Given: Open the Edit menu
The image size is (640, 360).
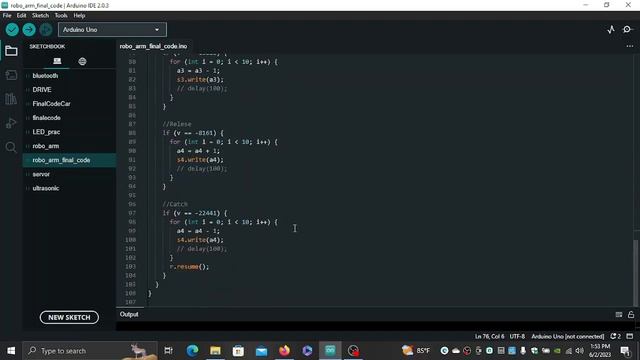Looking at the screenshot, I should [x=21, y=16].
